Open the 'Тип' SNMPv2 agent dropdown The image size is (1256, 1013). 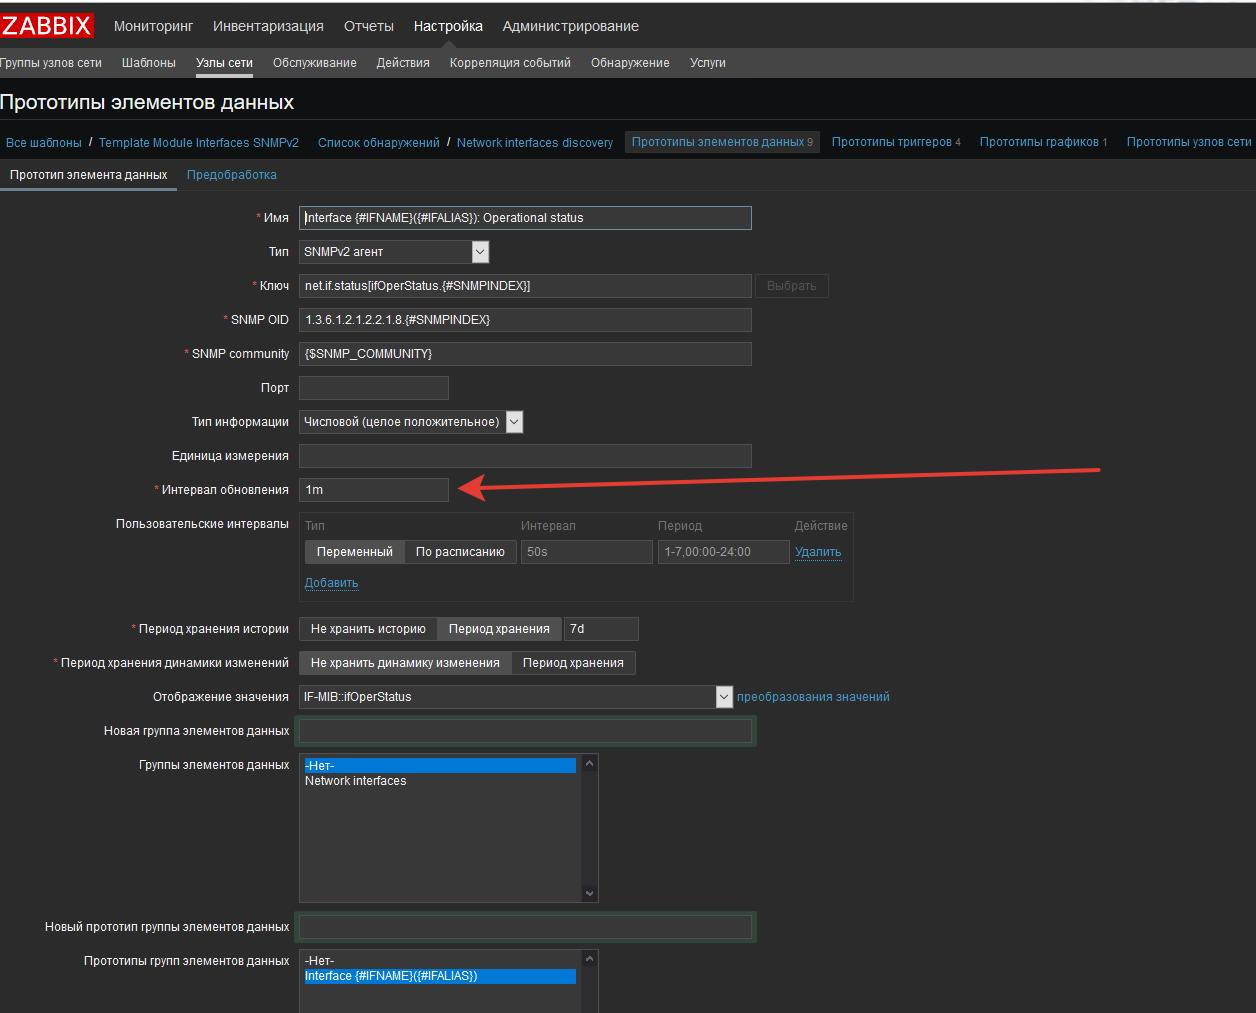click(x=395, y=252)
